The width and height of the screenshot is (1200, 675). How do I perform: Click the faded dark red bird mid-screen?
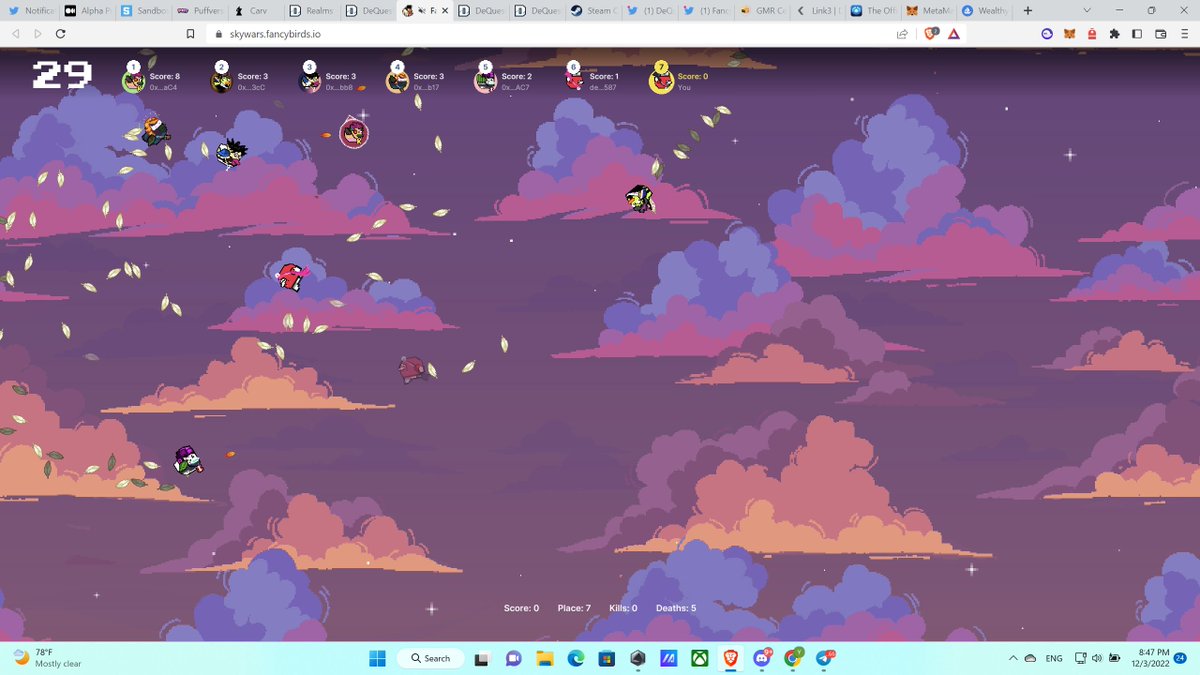pos(413,369)
